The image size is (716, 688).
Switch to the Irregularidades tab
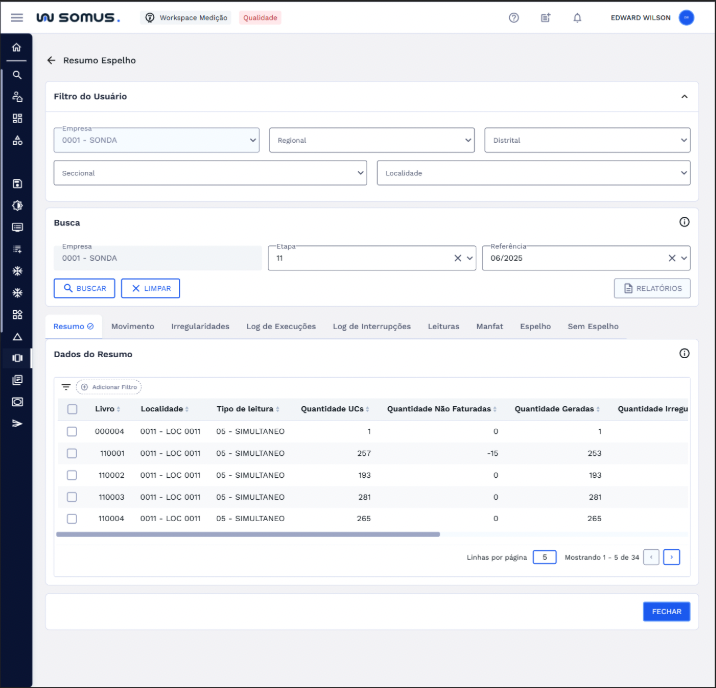(x=200, y=326)
